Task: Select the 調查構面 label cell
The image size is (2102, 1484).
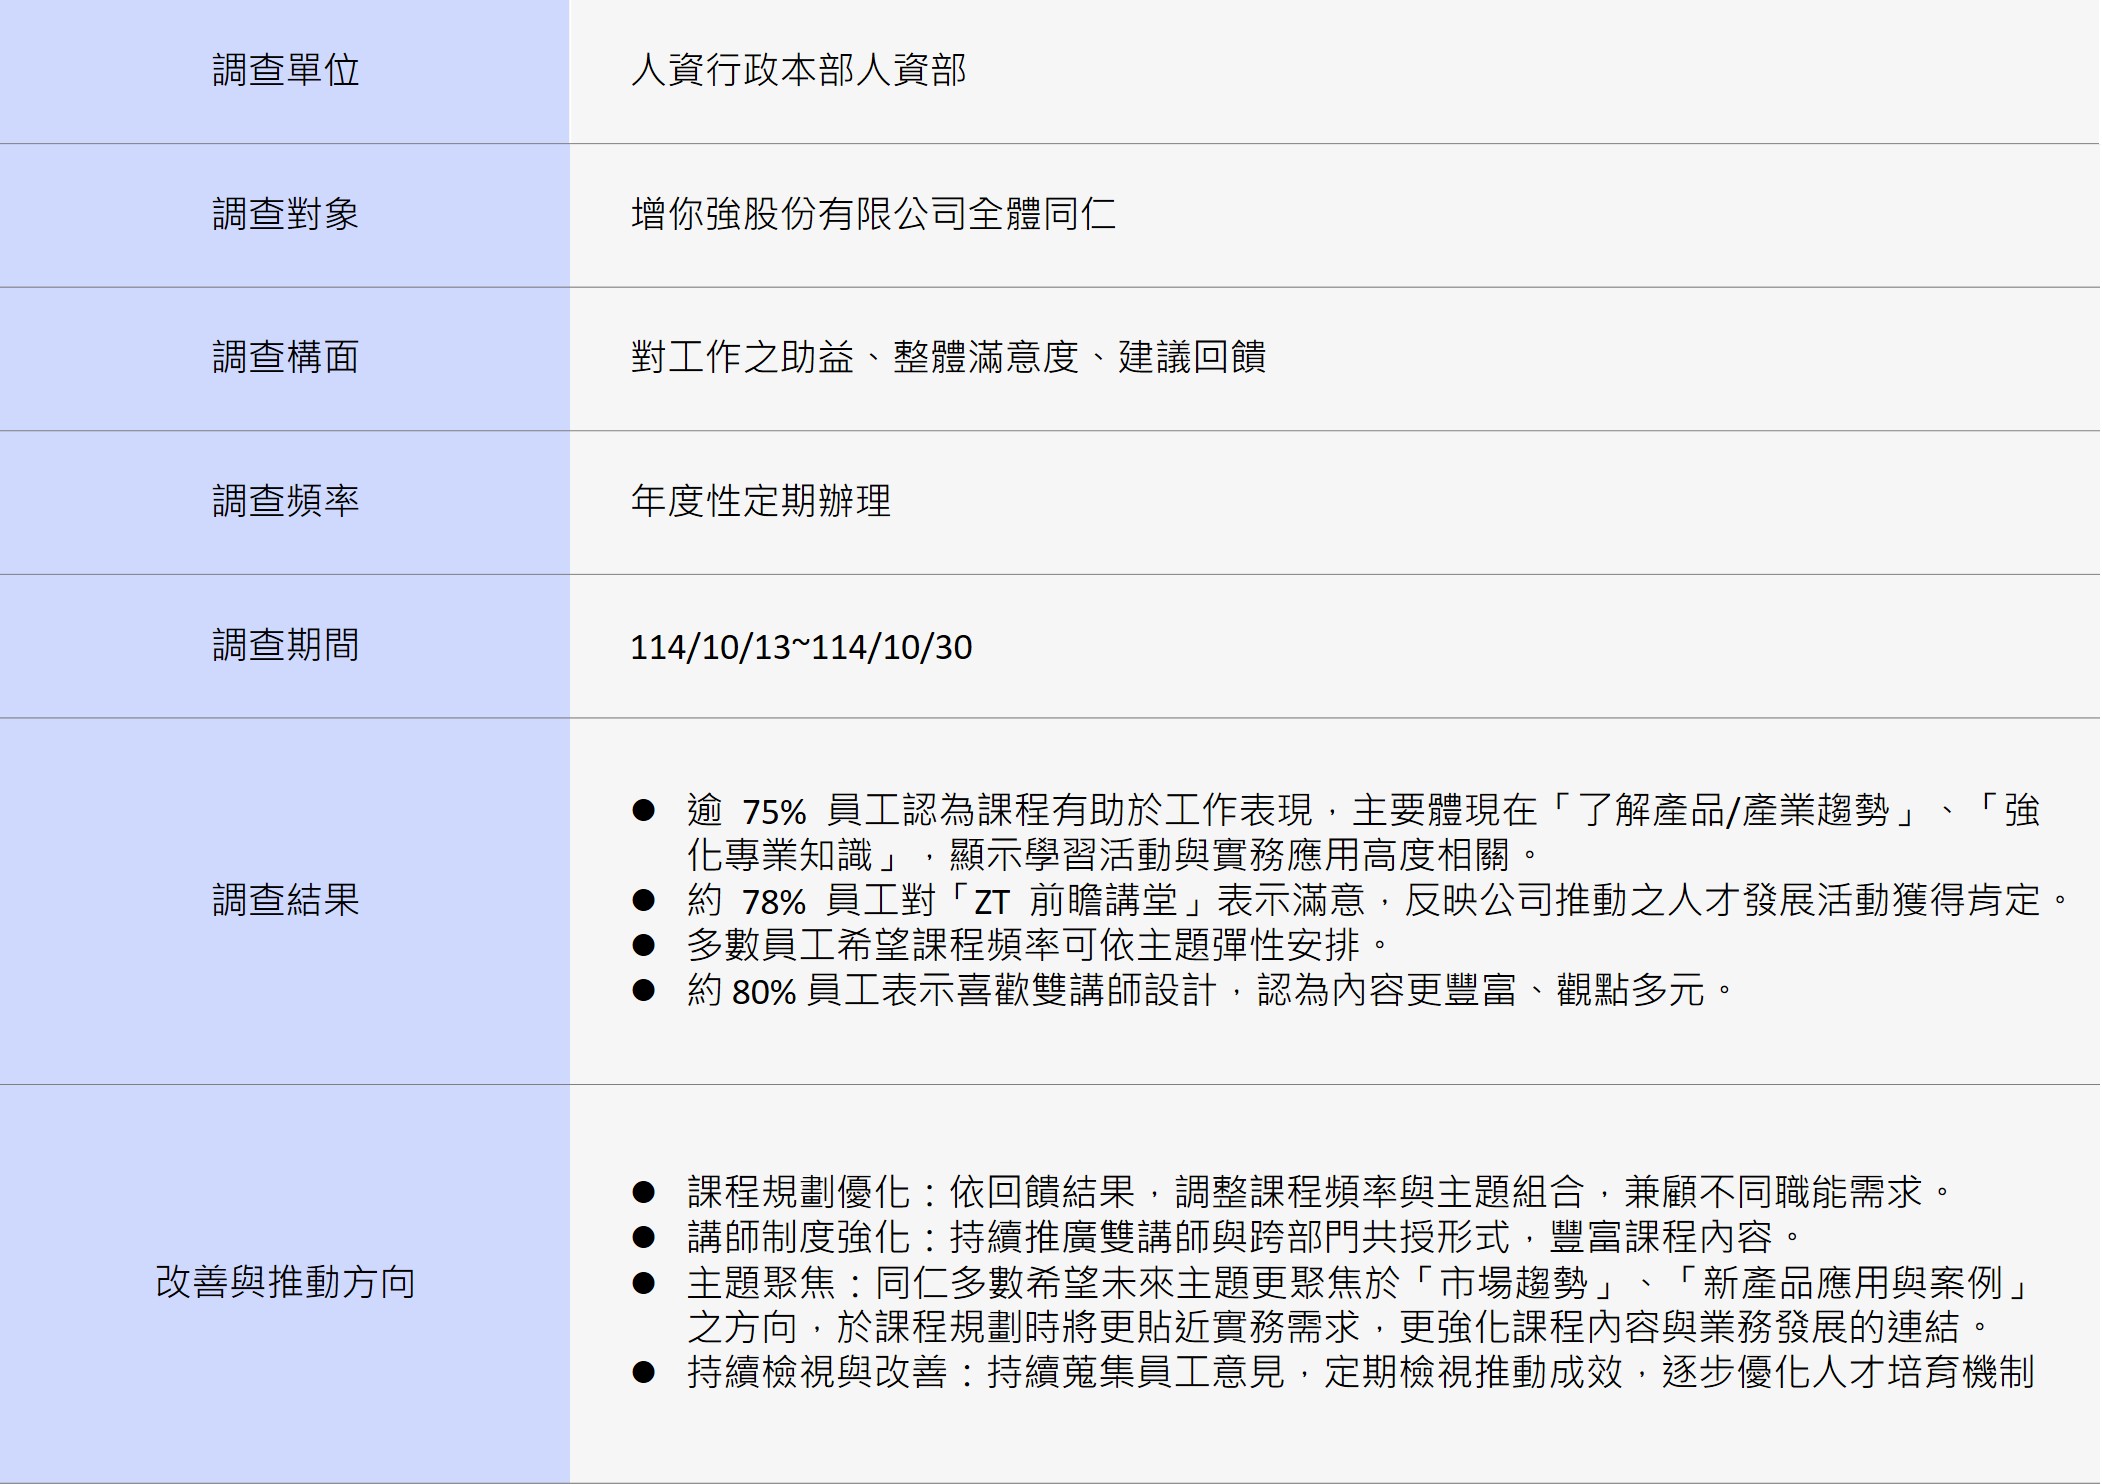Action: (285, 357)
